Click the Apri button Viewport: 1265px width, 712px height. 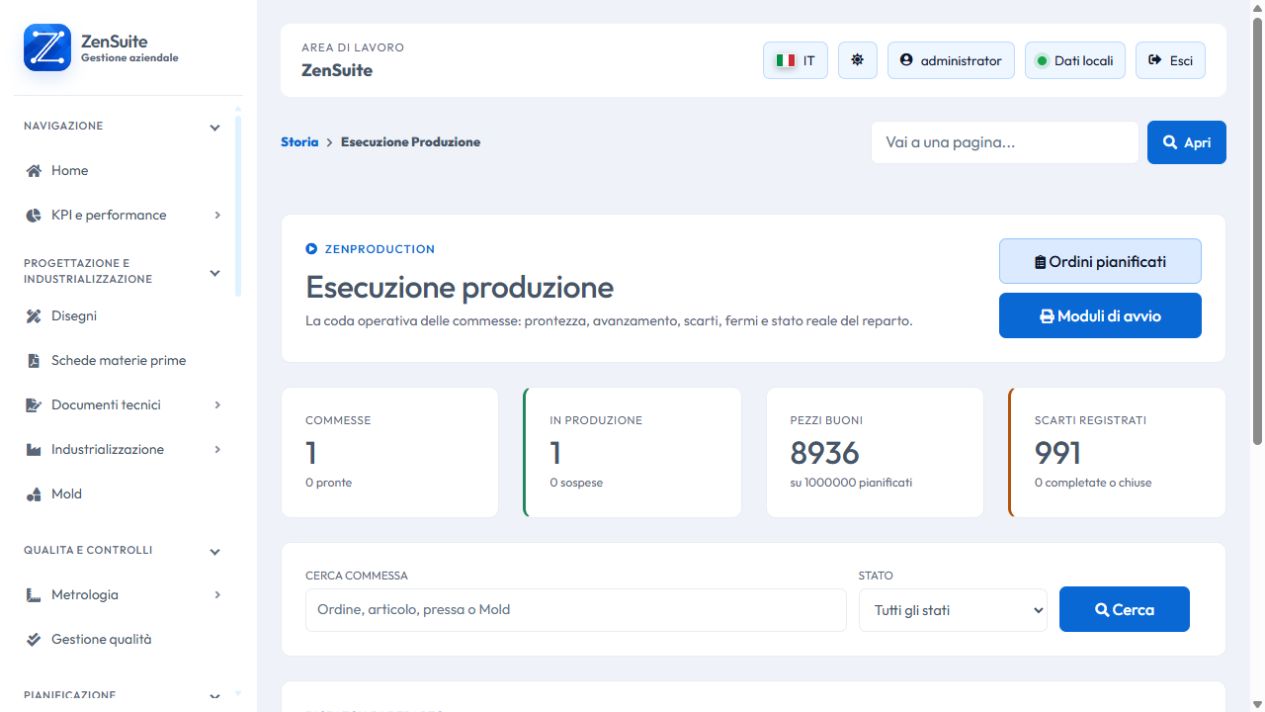point(1186,142)
